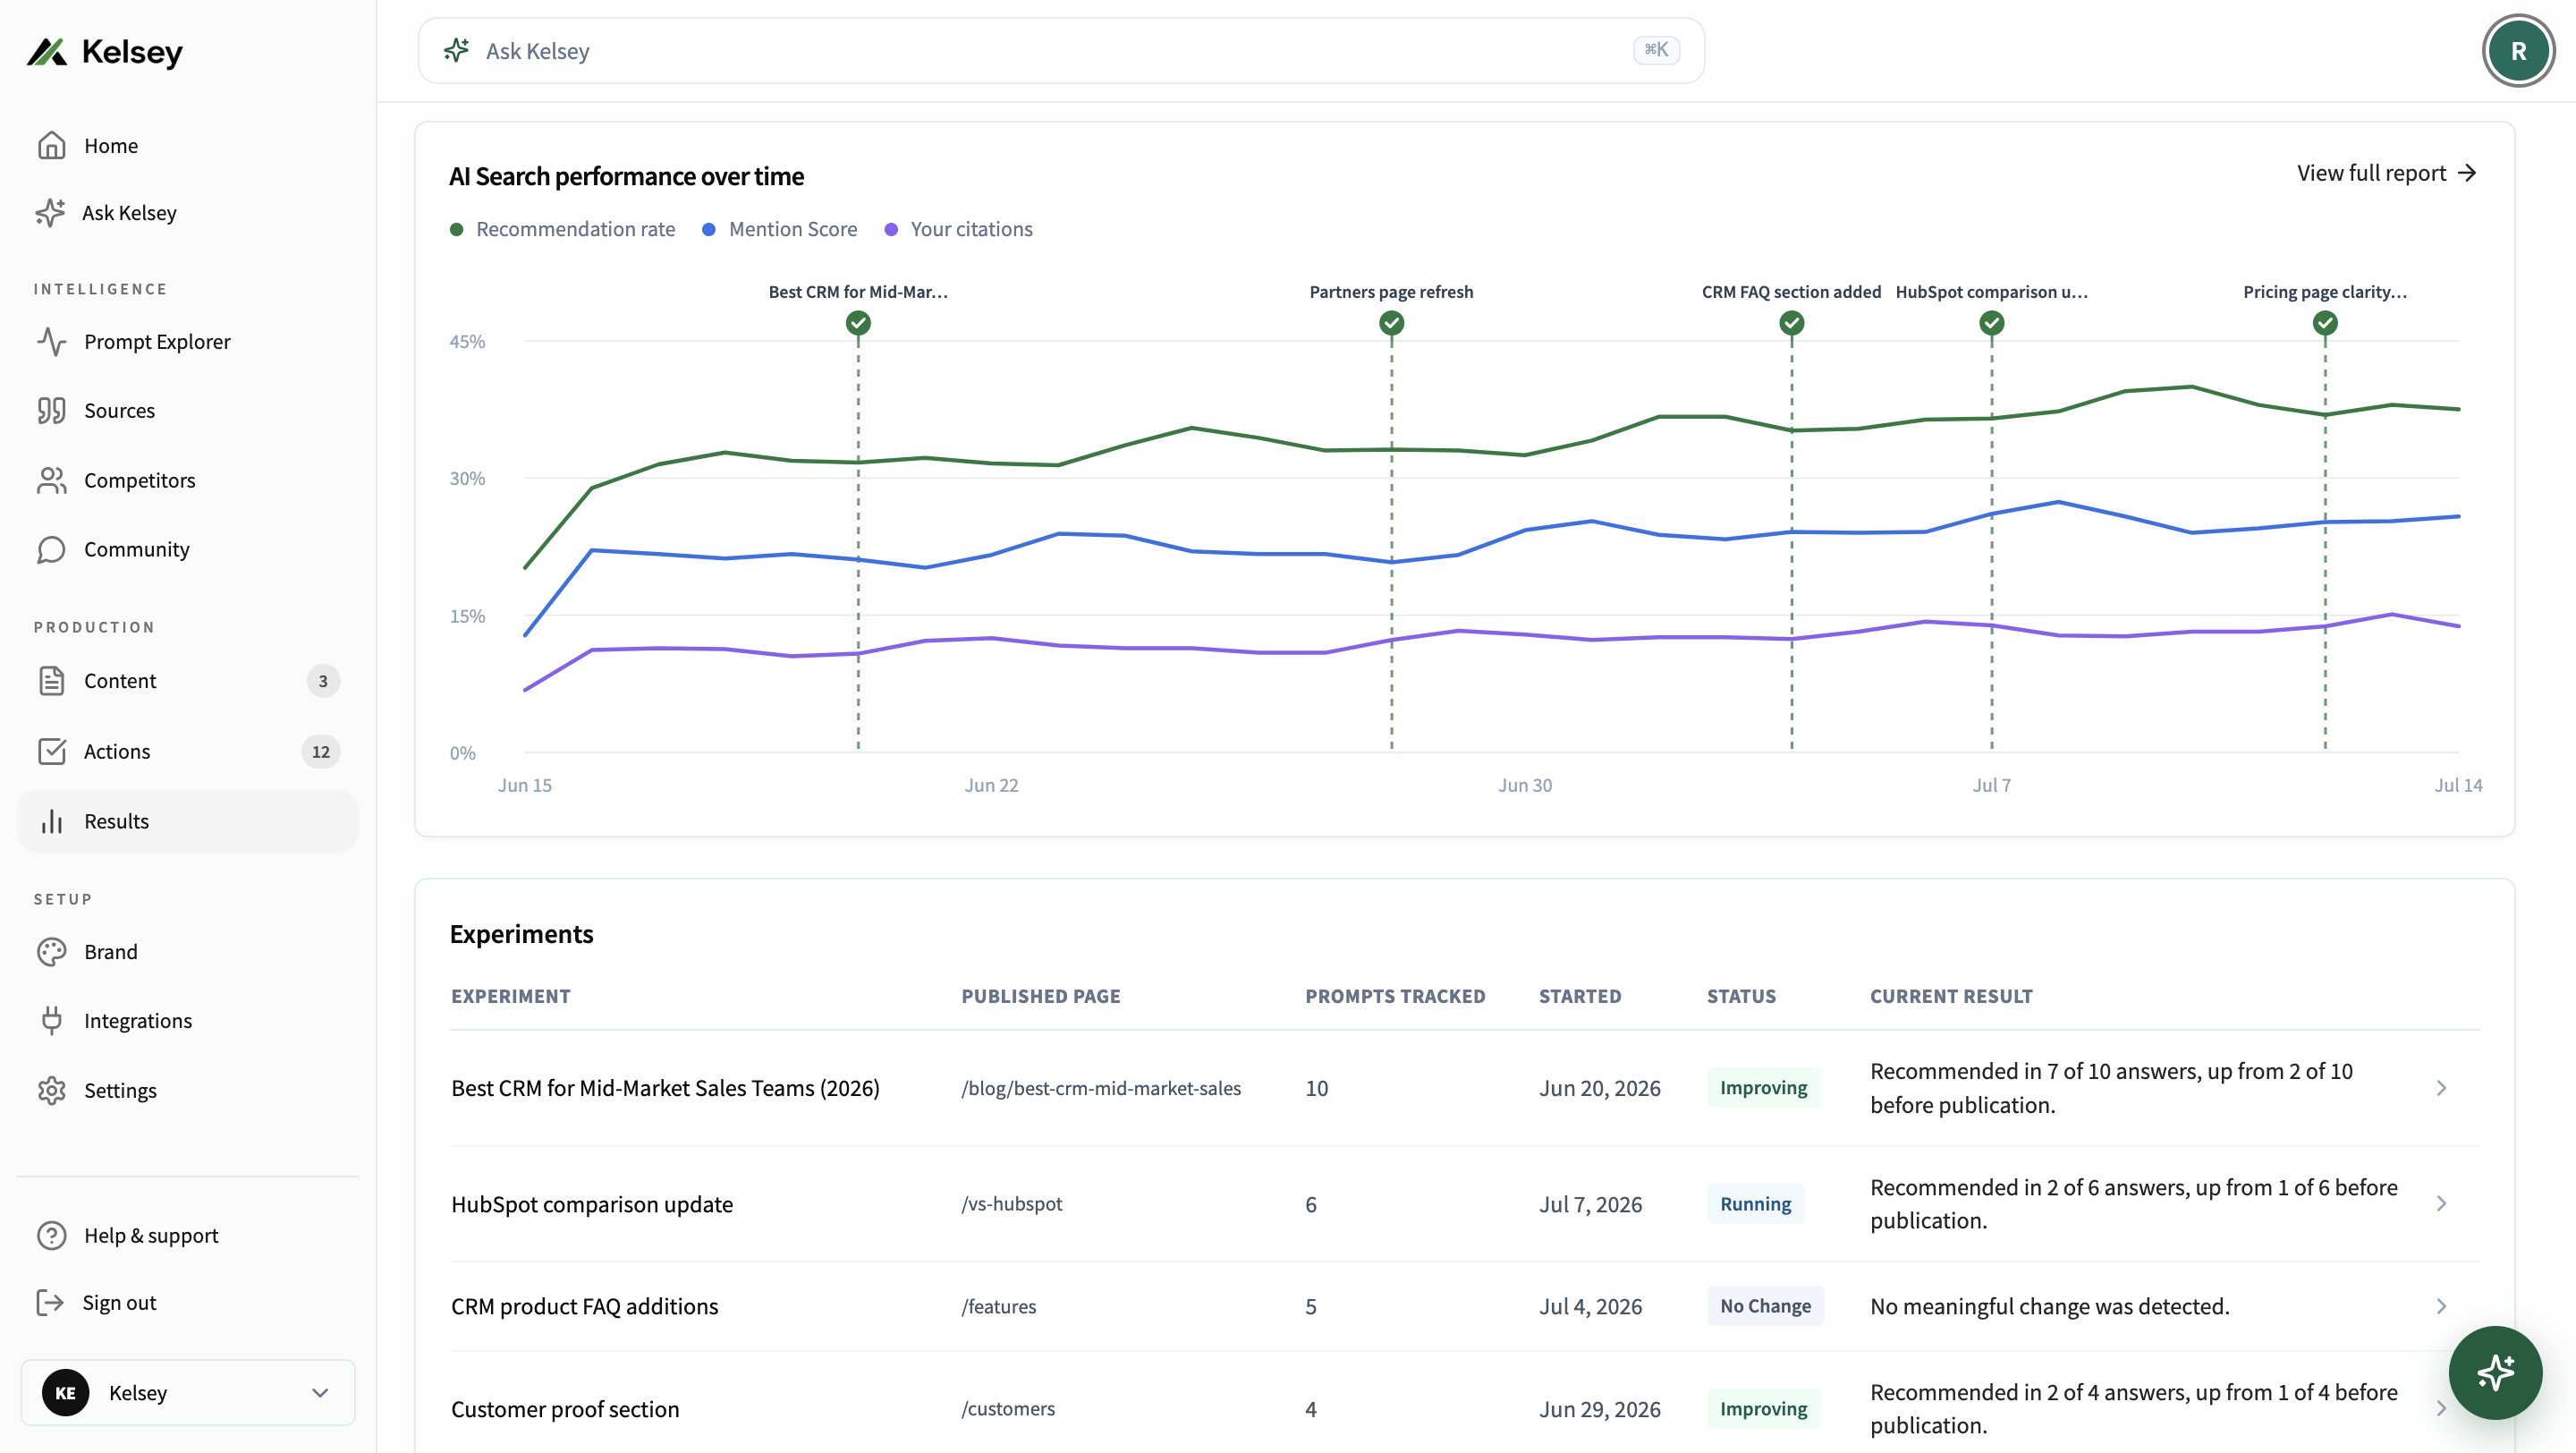
Task: Click green Recommendation rate legend dot
Action: click(457, 230)
